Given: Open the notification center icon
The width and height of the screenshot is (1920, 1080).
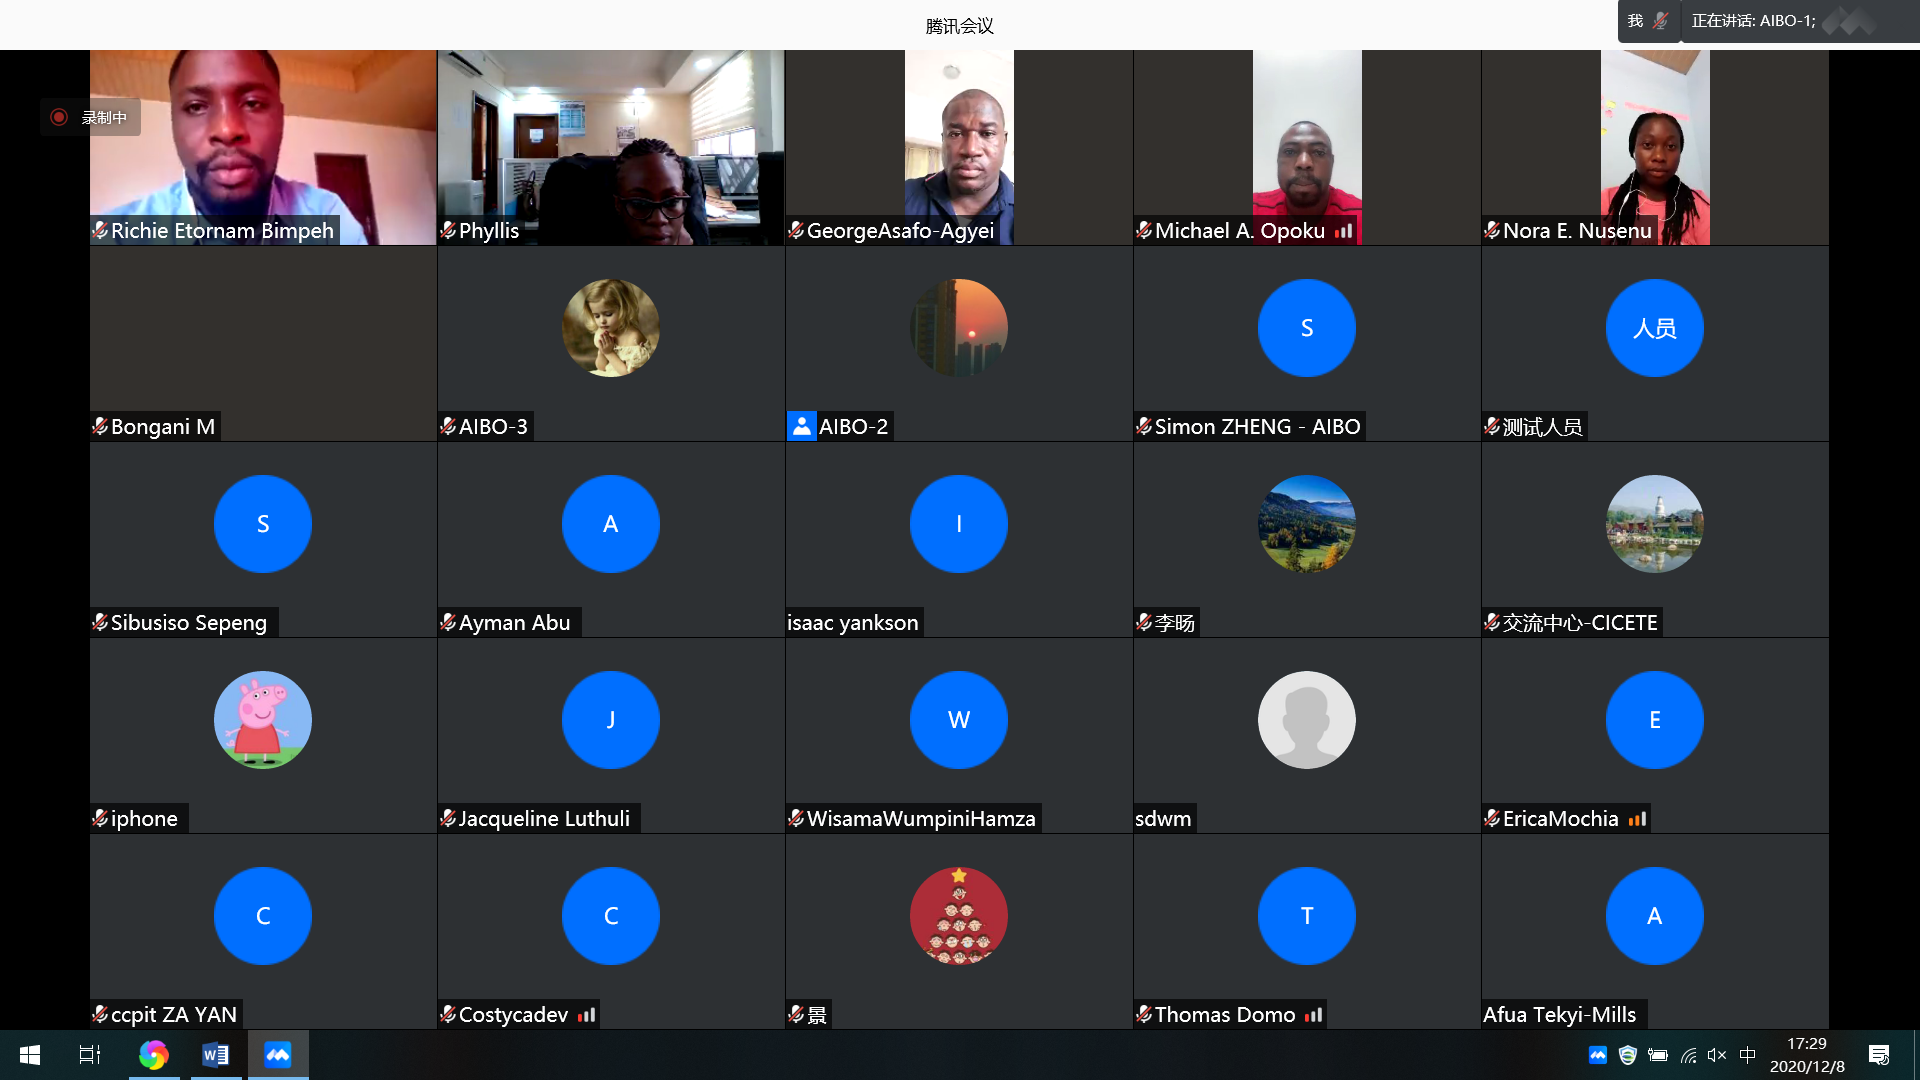Looking at the screenshot, I should click(x=1879, y=1055).
